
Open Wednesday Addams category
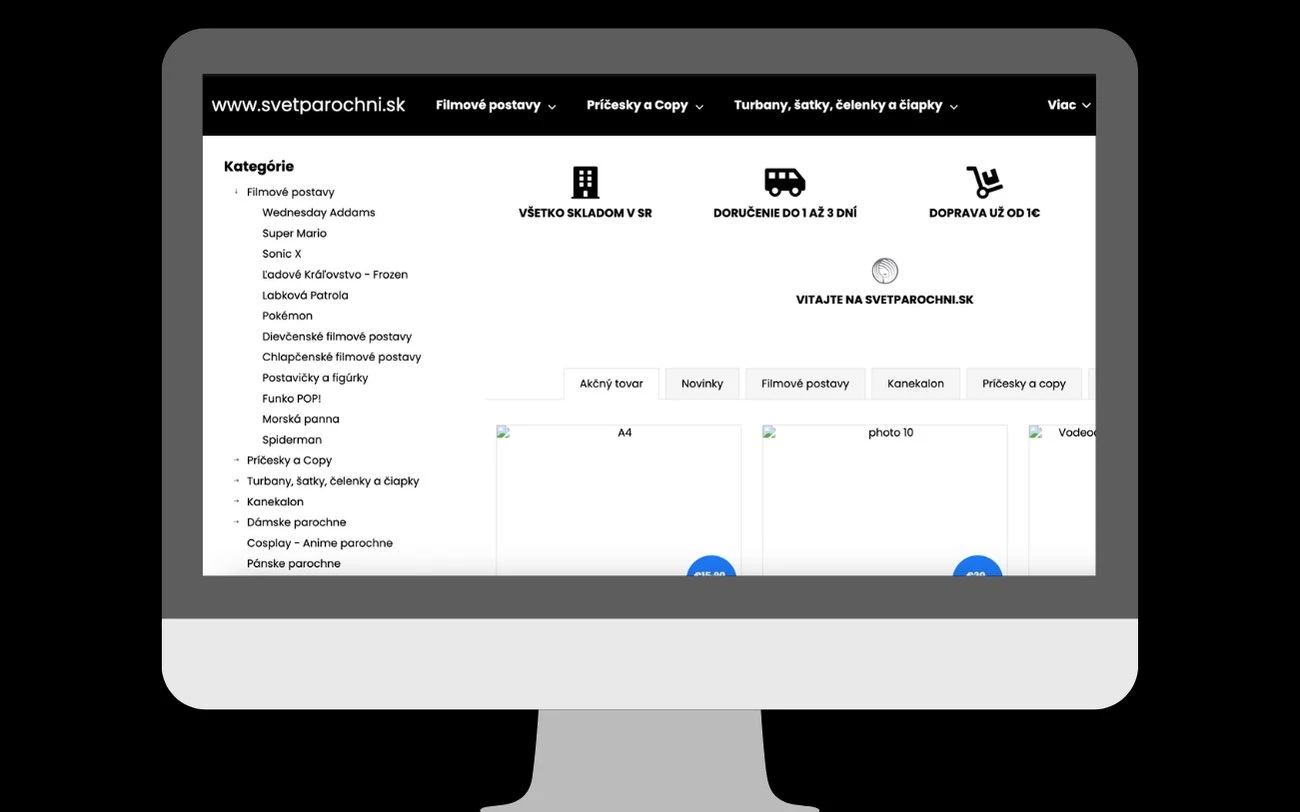[x=319, y=212]
